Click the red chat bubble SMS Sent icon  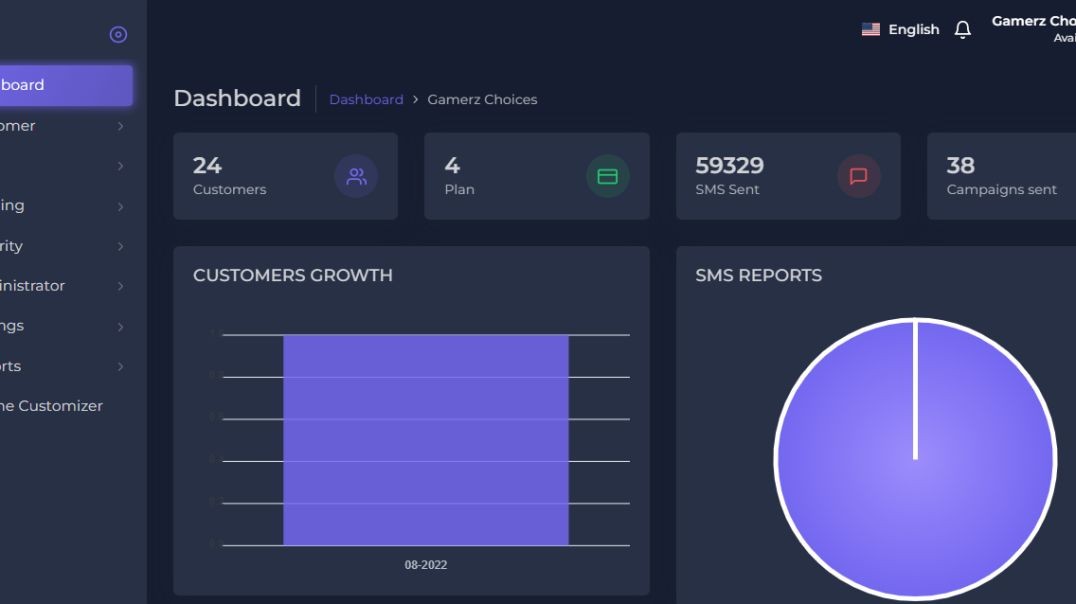pos(858,177)
